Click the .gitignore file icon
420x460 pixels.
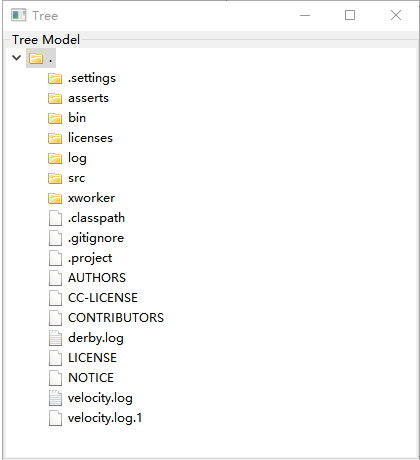(55, 238)
